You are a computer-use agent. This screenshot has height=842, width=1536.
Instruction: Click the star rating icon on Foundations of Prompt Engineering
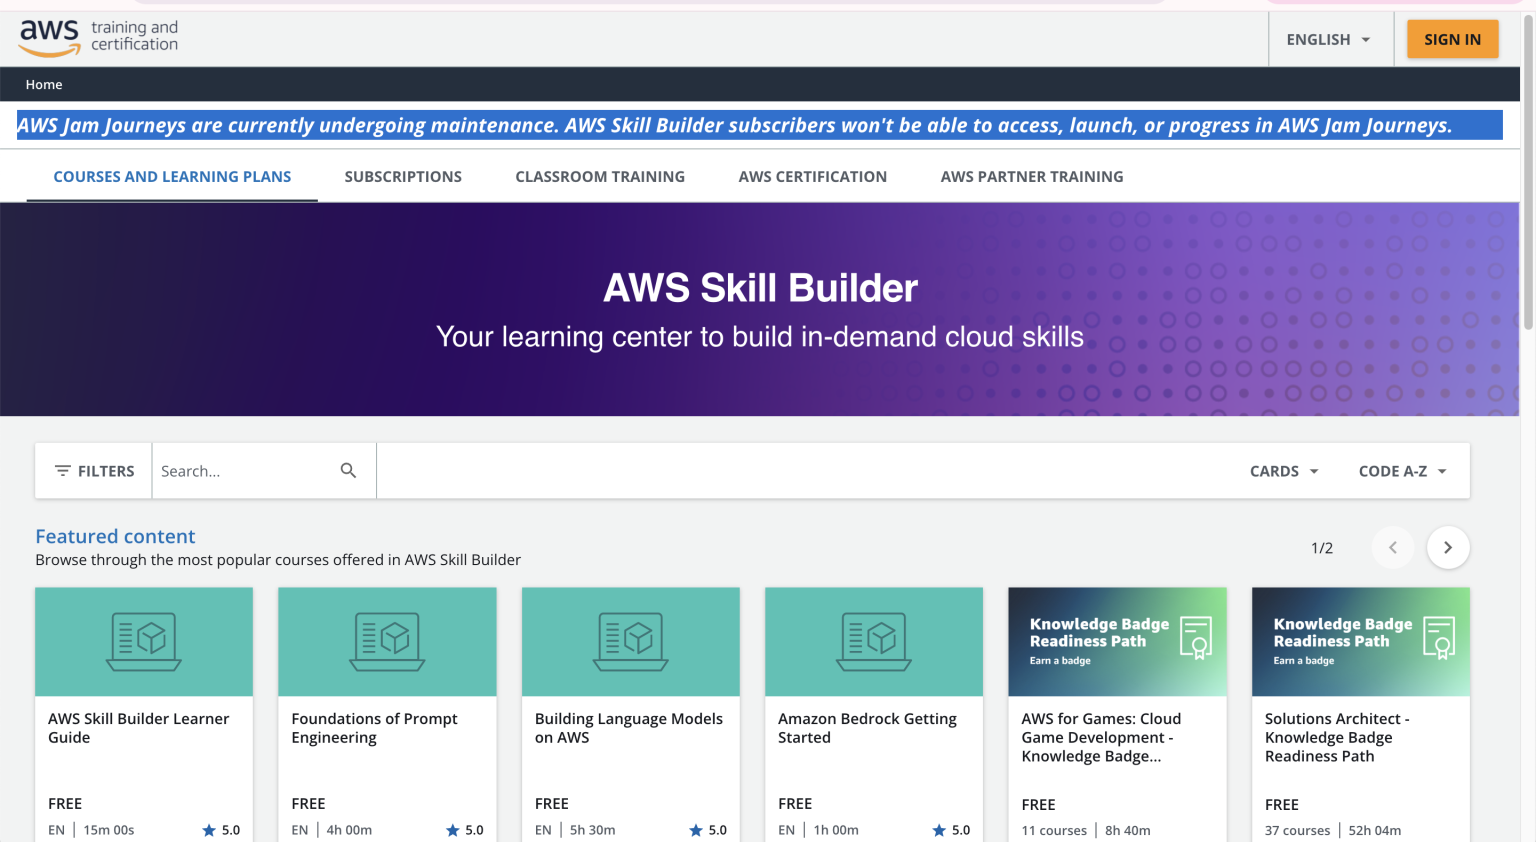(450, 829)
